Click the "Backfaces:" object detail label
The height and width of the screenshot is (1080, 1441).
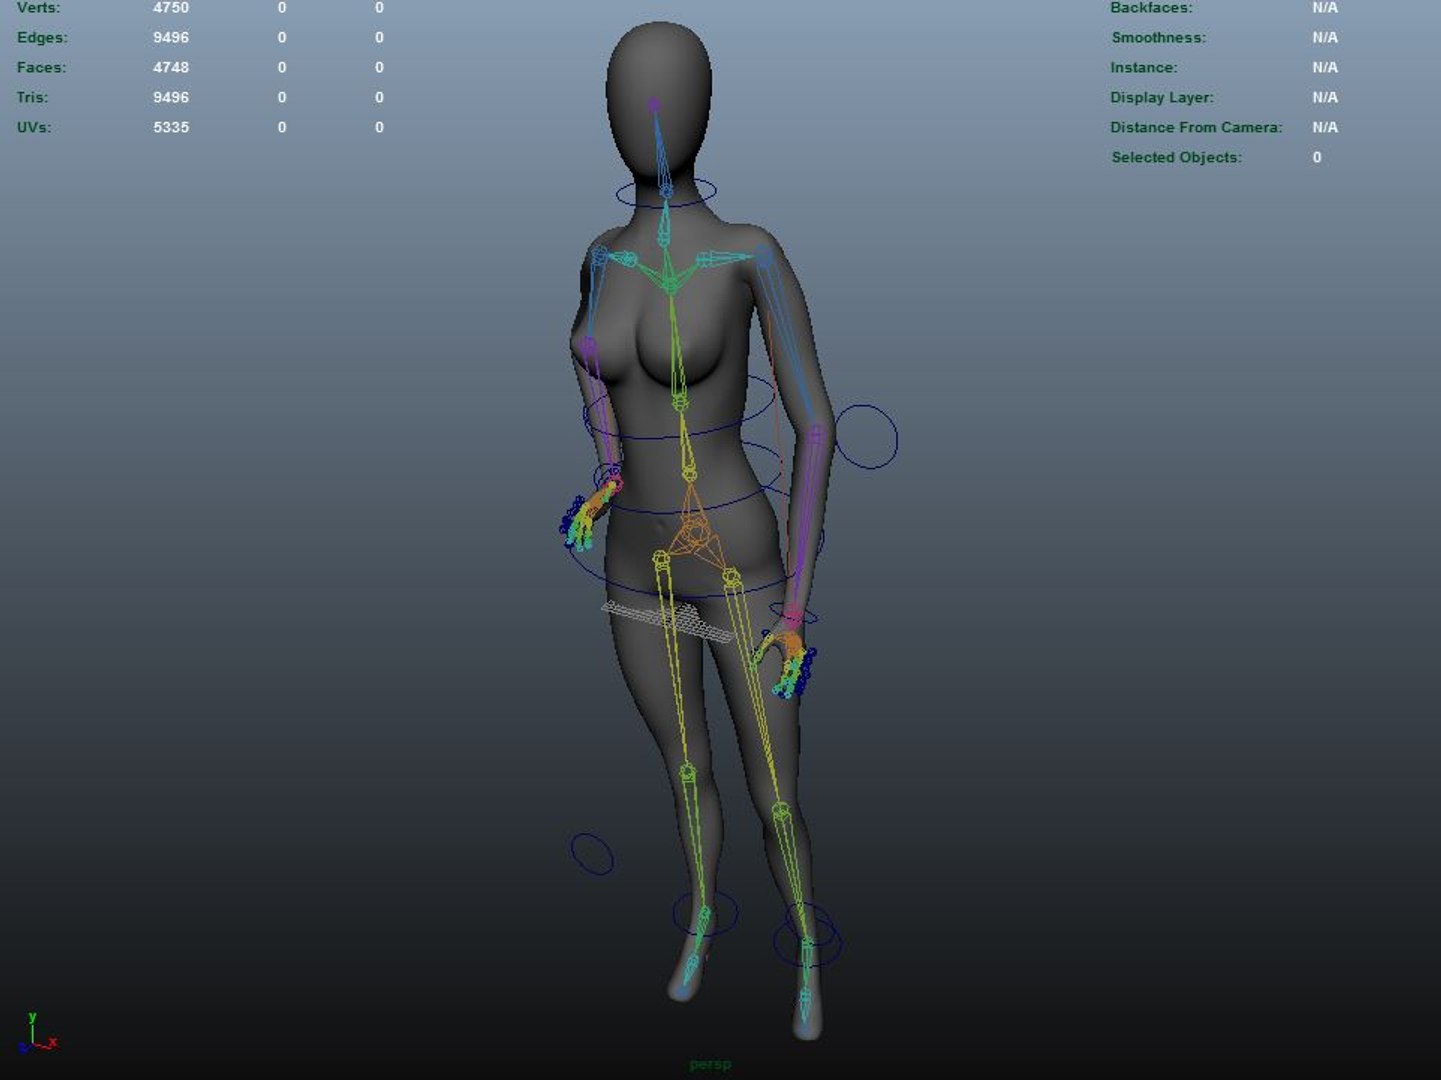[x=1151, y=7]
